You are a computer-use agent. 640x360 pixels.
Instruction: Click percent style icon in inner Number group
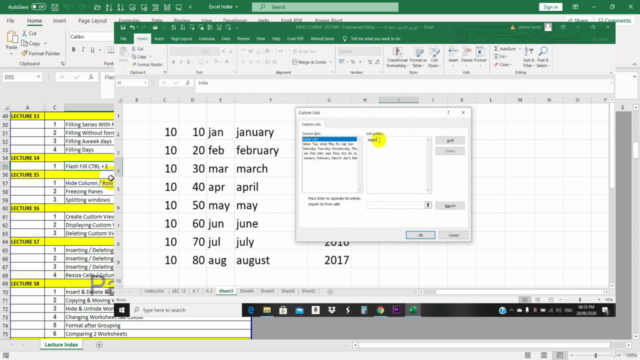(353, 62)
